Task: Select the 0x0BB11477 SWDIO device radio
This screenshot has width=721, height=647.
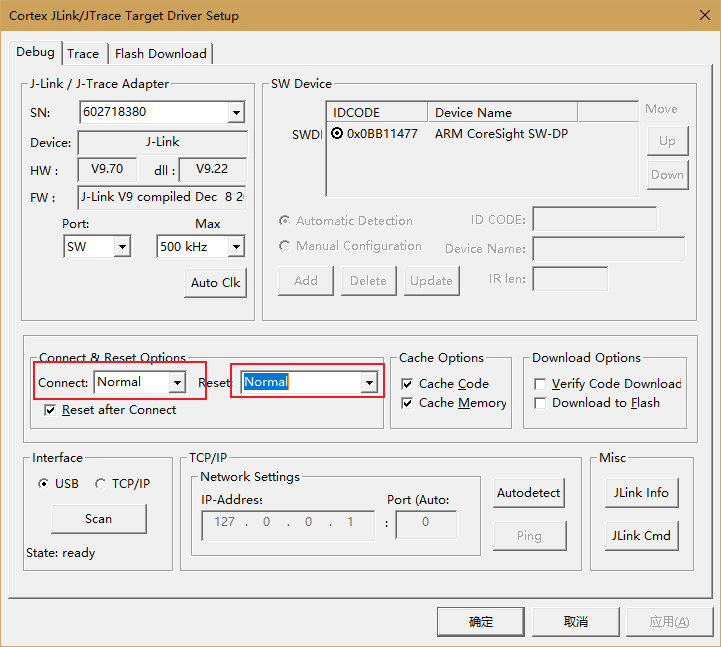Action: pos(337,133)
